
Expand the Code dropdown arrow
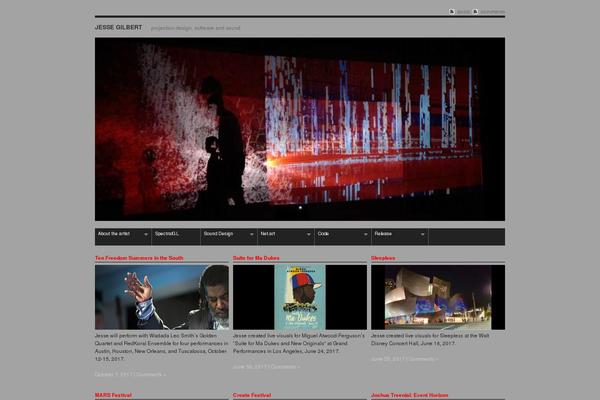365,234
